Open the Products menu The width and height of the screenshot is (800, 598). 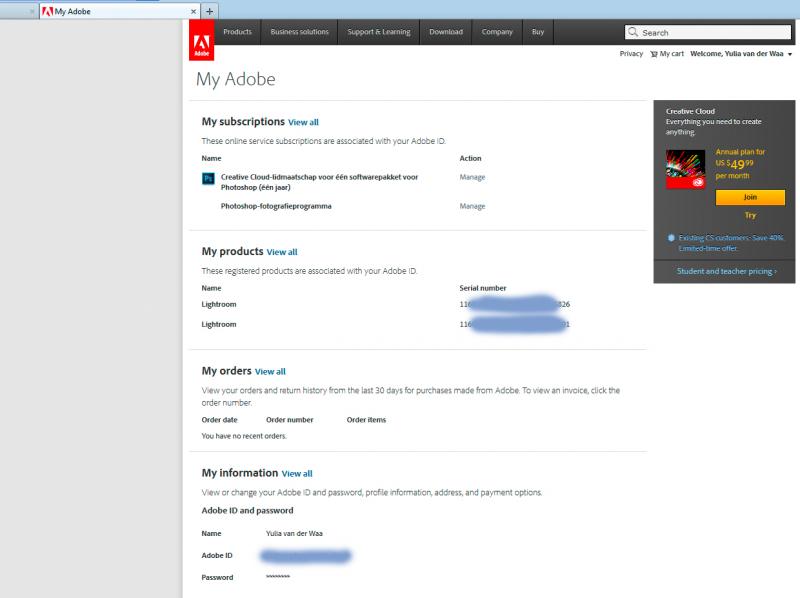tap(237, 32)
